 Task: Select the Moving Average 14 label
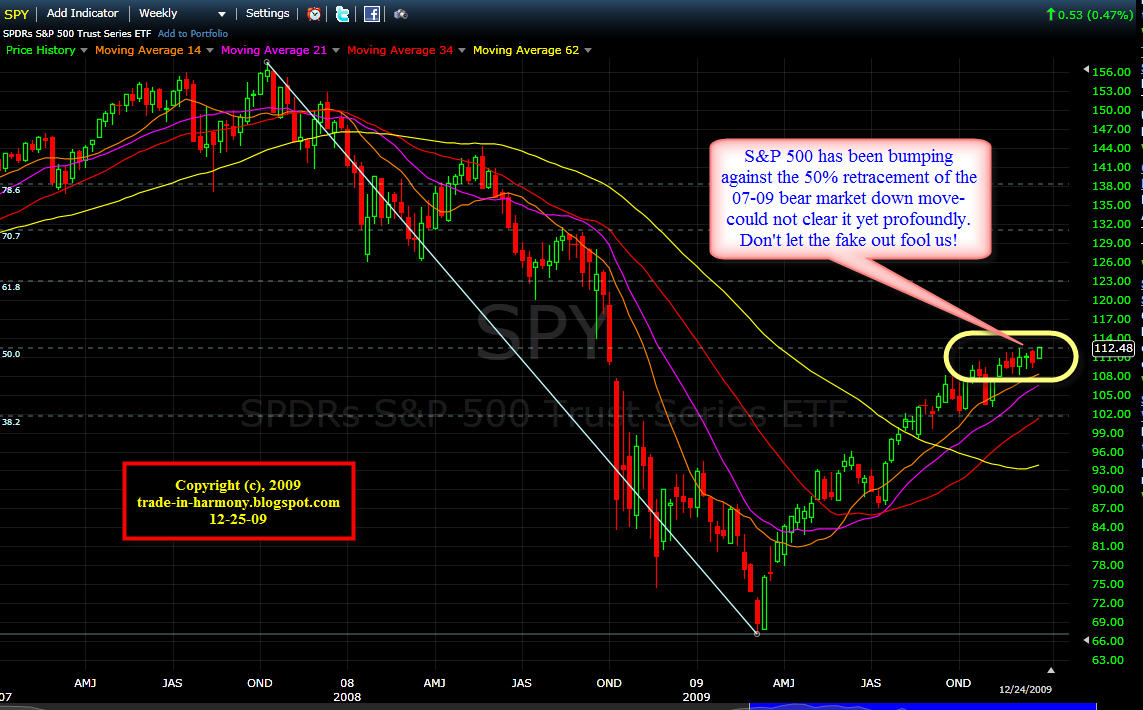tap(148, 50)
